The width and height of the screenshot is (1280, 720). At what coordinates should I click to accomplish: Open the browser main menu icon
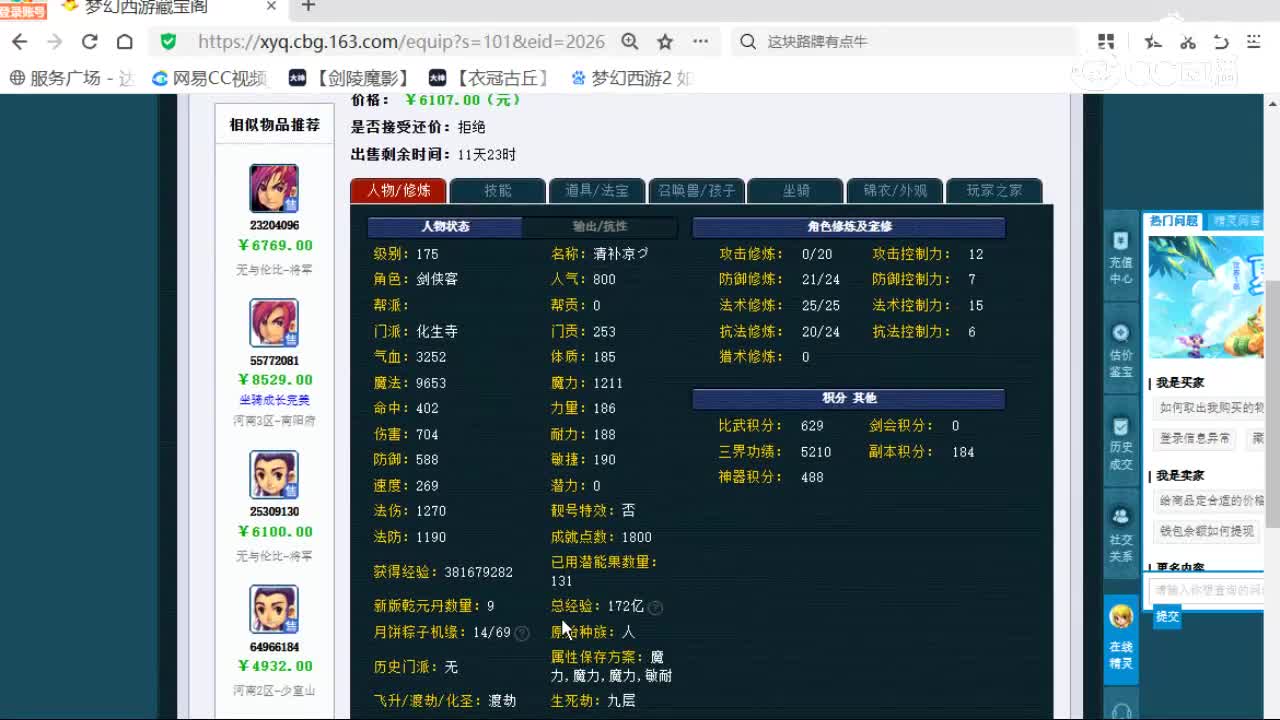pos(1254,42)
